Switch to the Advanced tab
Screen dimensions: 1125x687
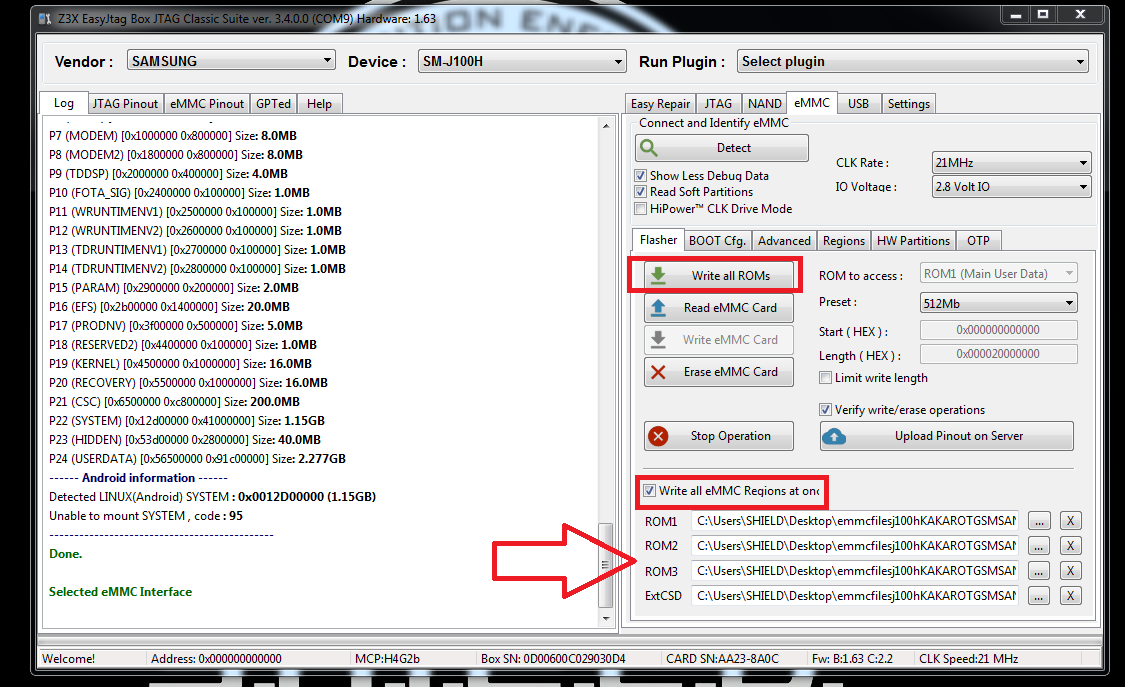tap(784, 241)
